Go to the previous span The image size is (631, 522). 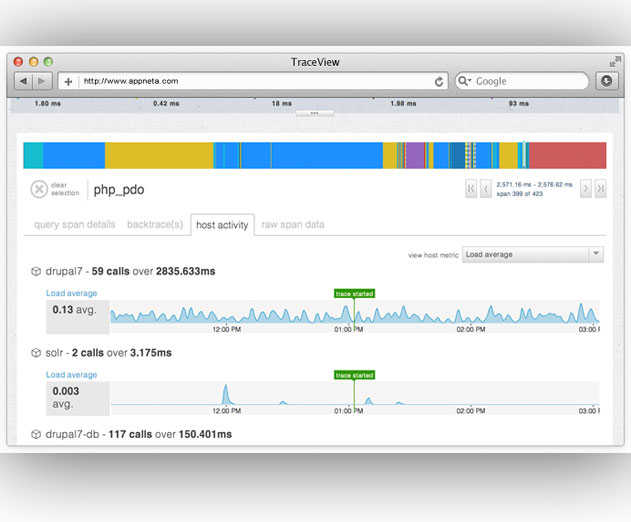click(486, 188)
